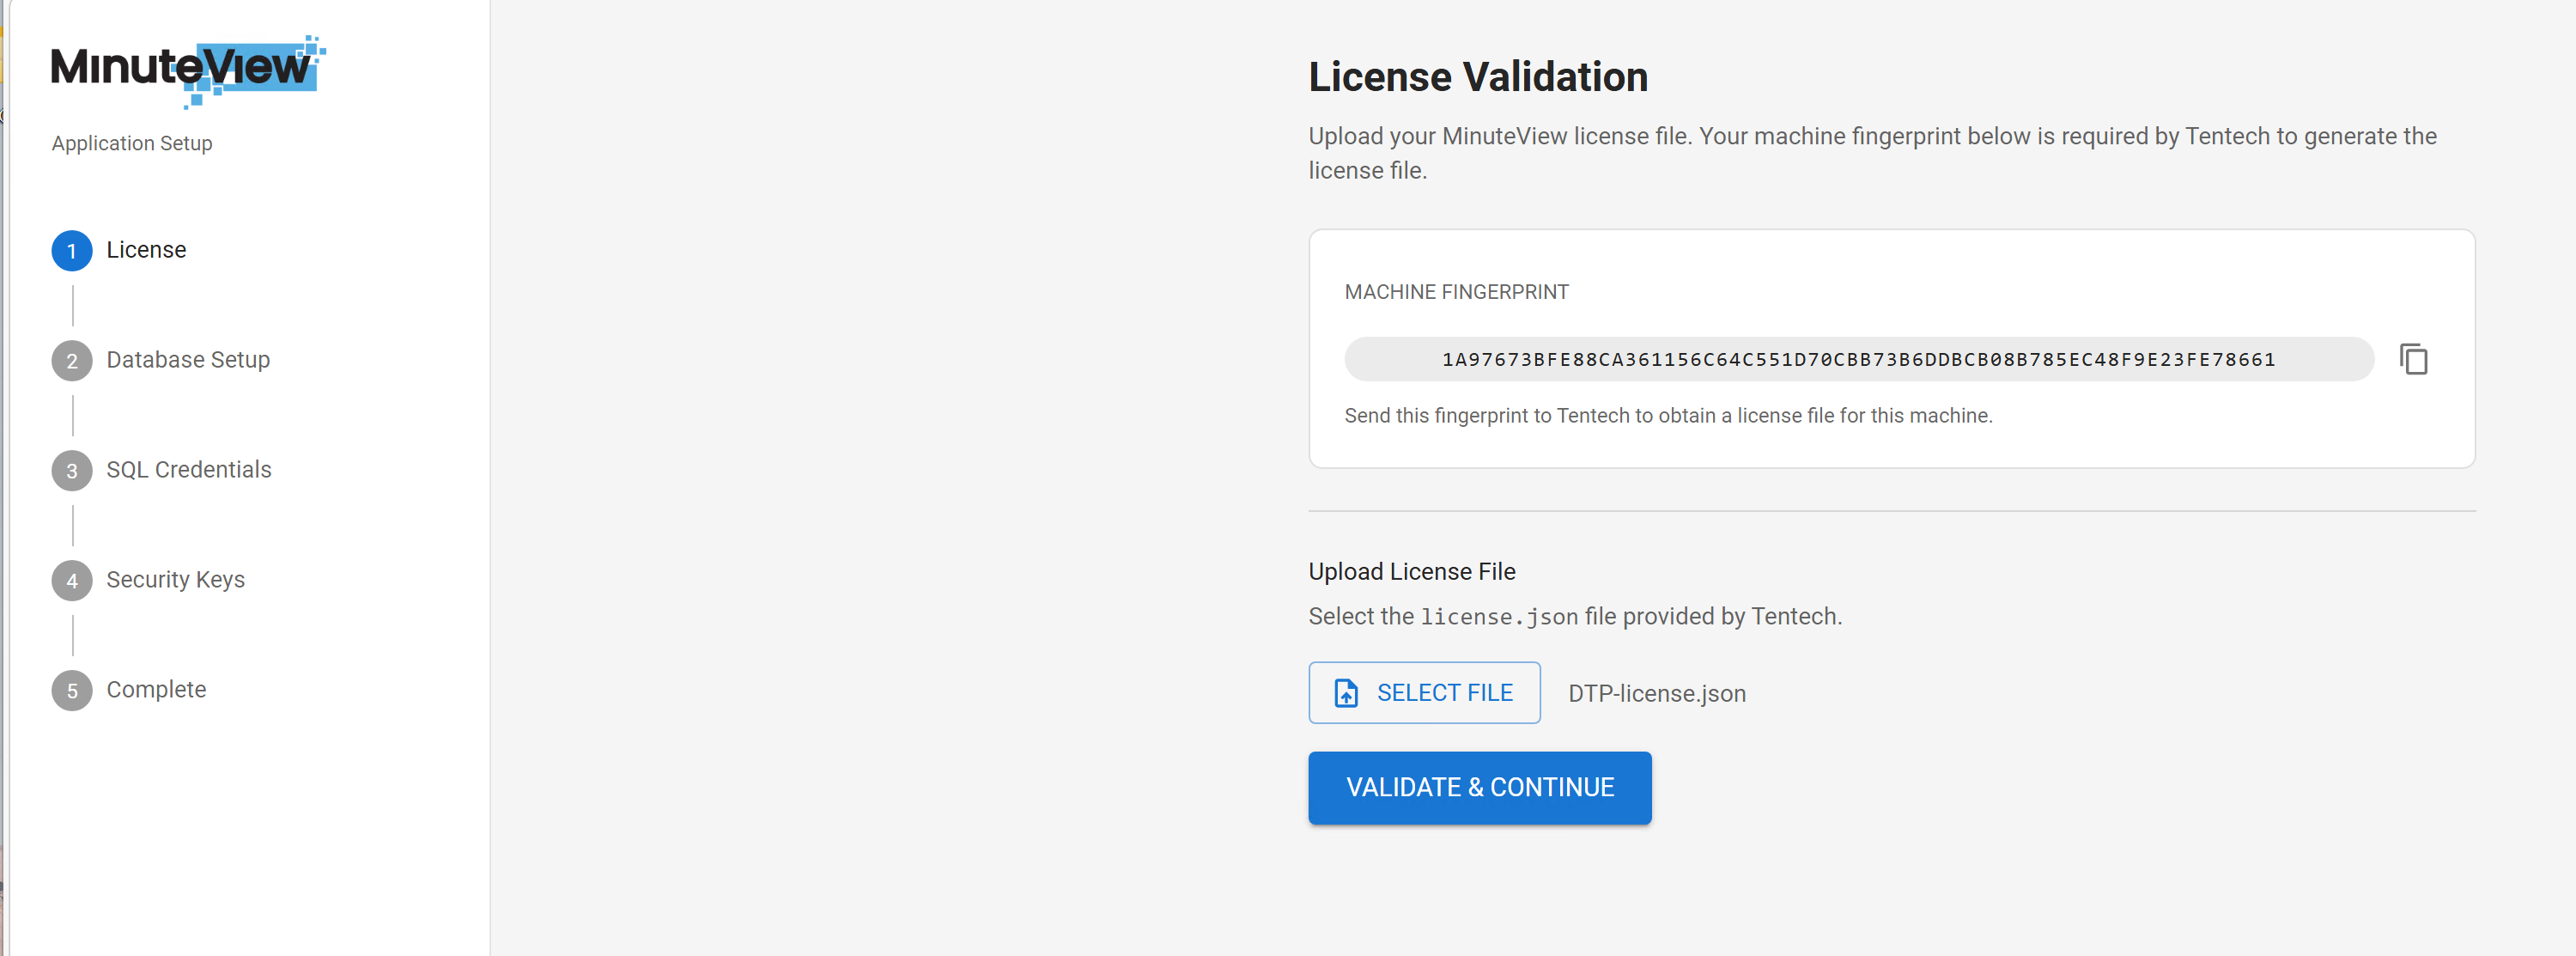Image resolution: width=2576 pixels, height=956 pixels.
Task: Open the License item in the sidebar
Action: pyautogui.click(x=146, y=250)
